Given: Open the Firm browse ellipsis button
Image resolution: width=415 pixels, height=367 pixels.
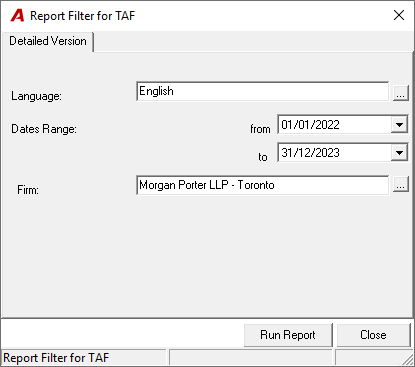Looking at the screenshot, I should [401, 184].
